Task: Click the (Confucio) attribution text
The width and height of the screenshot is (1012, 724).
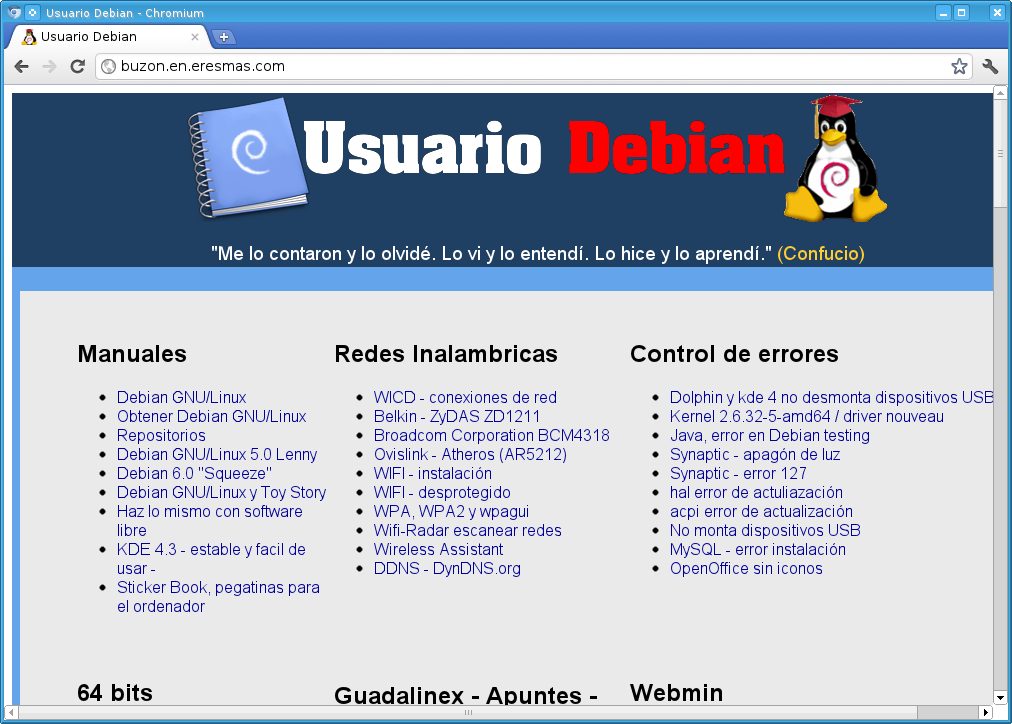Action: [821, 254]
